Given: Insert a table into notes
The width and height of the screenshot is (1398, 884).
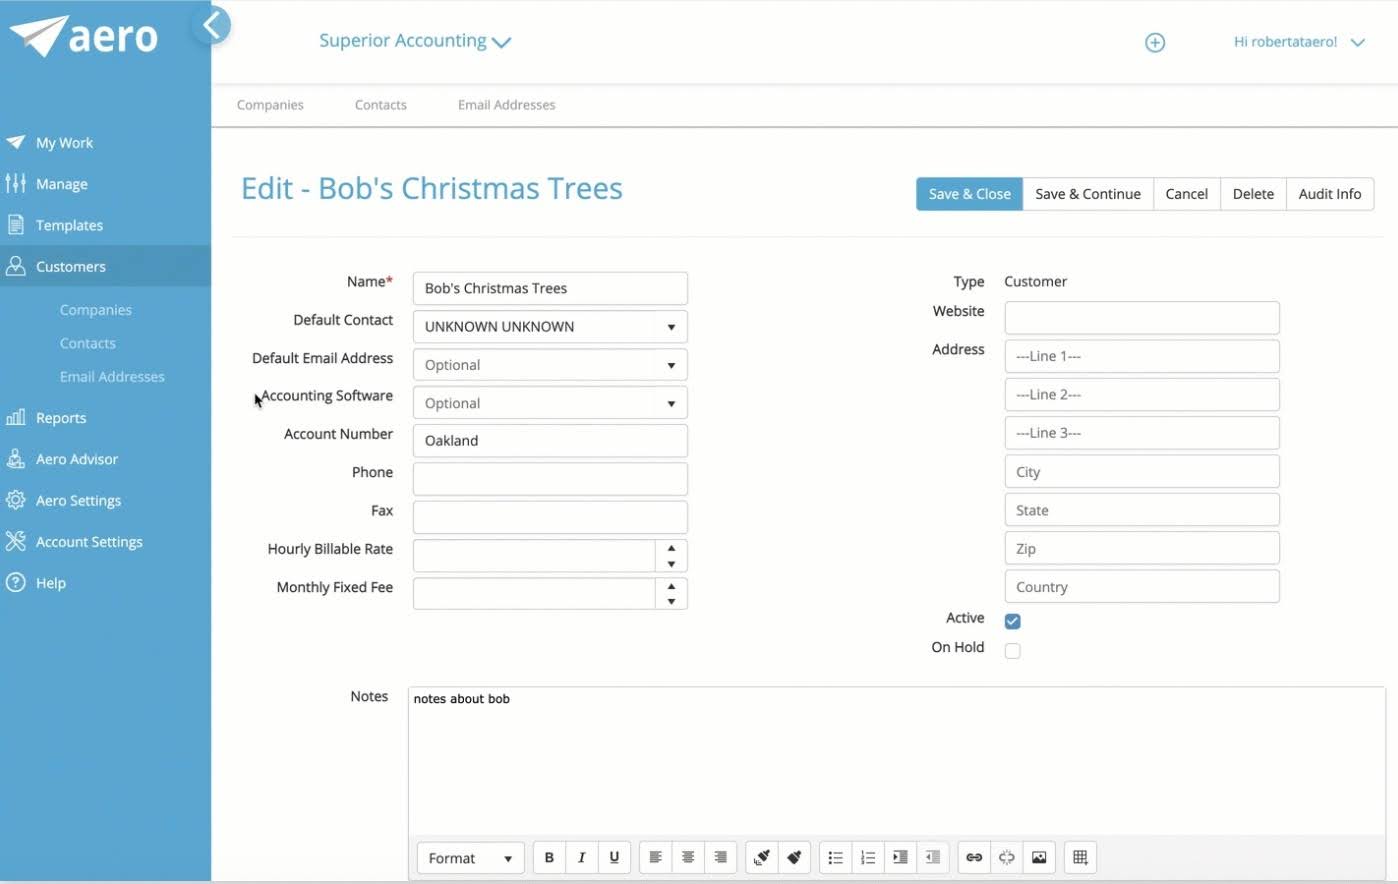Looking at the screenshot, I should click(x=1080, y=857).
